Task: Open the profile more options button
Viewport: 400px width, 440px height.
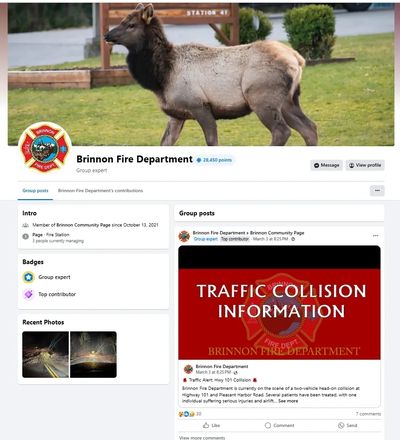Action: (377, 191)
